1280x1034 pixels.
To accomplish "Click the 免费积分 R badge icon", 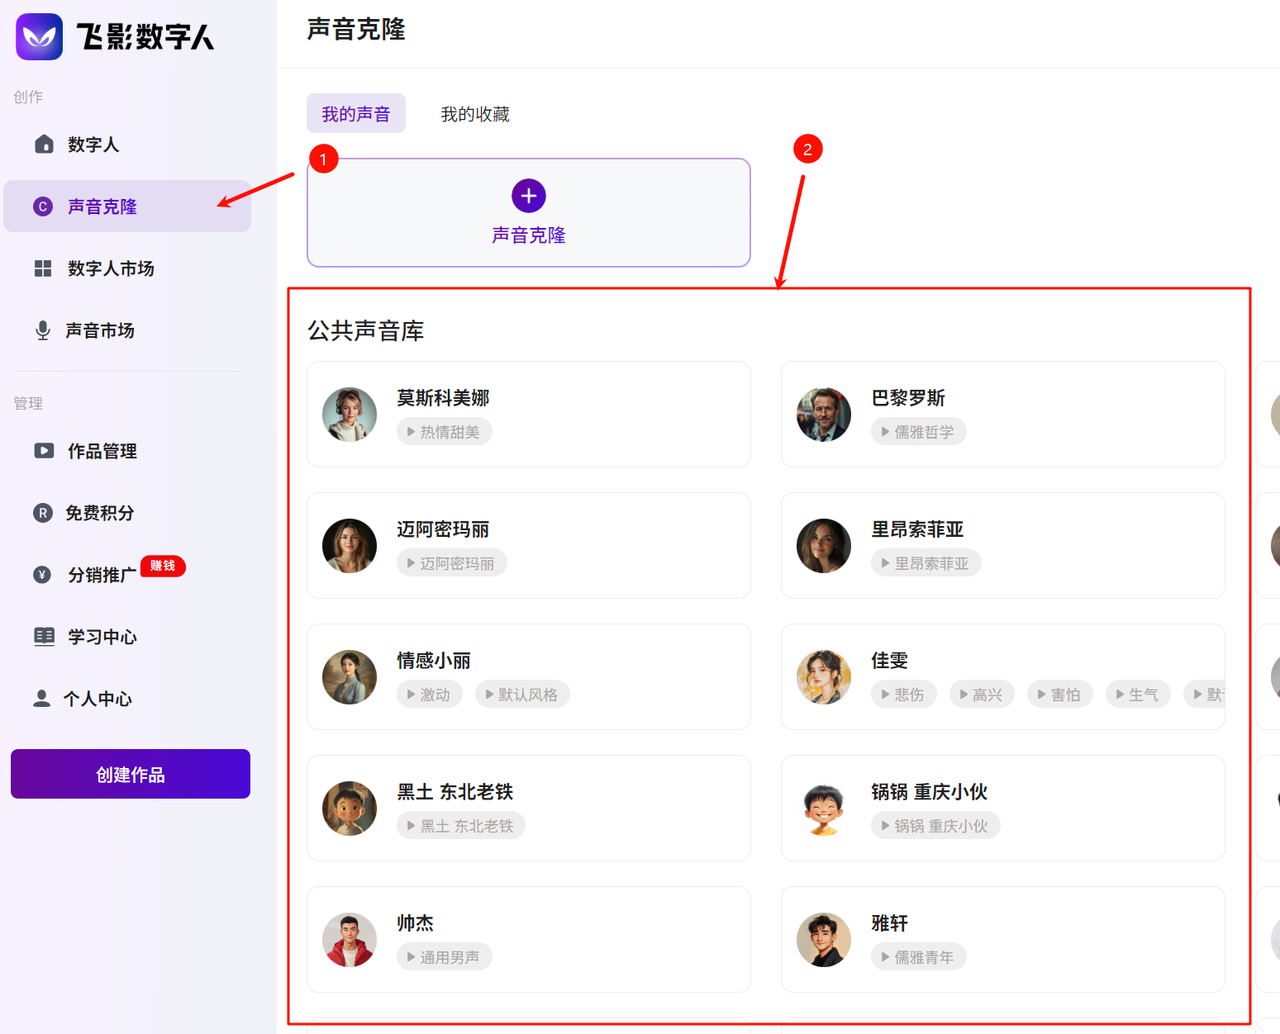I will tap(43, 513).
